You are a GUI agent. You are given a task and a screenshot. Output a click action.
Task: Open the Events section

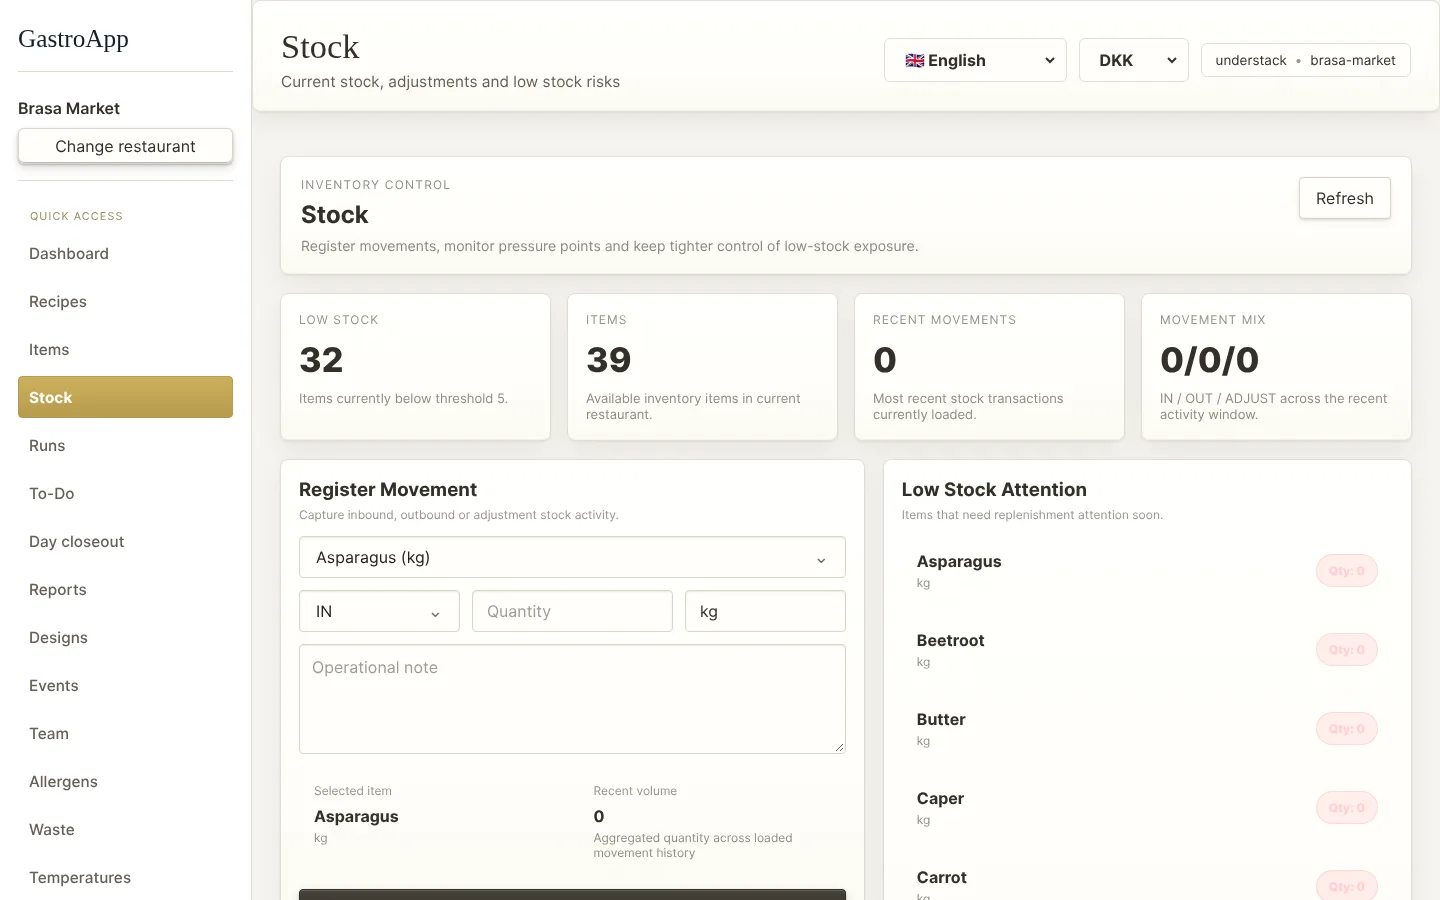(x=125, y=686)
